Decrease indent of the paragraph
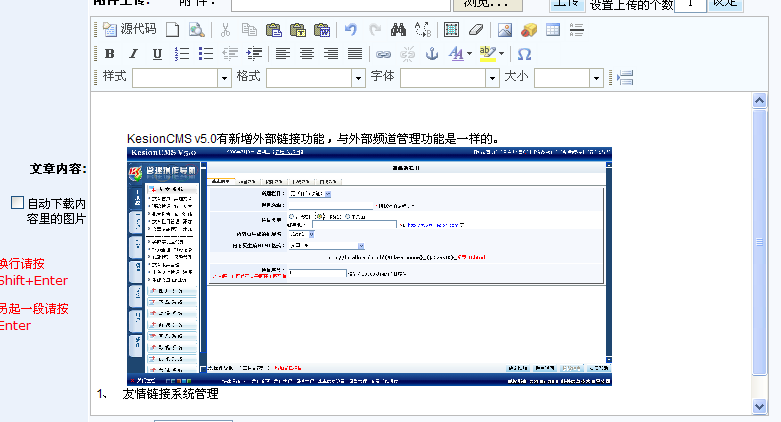This screenshot has height=422, width=781. 230,54
